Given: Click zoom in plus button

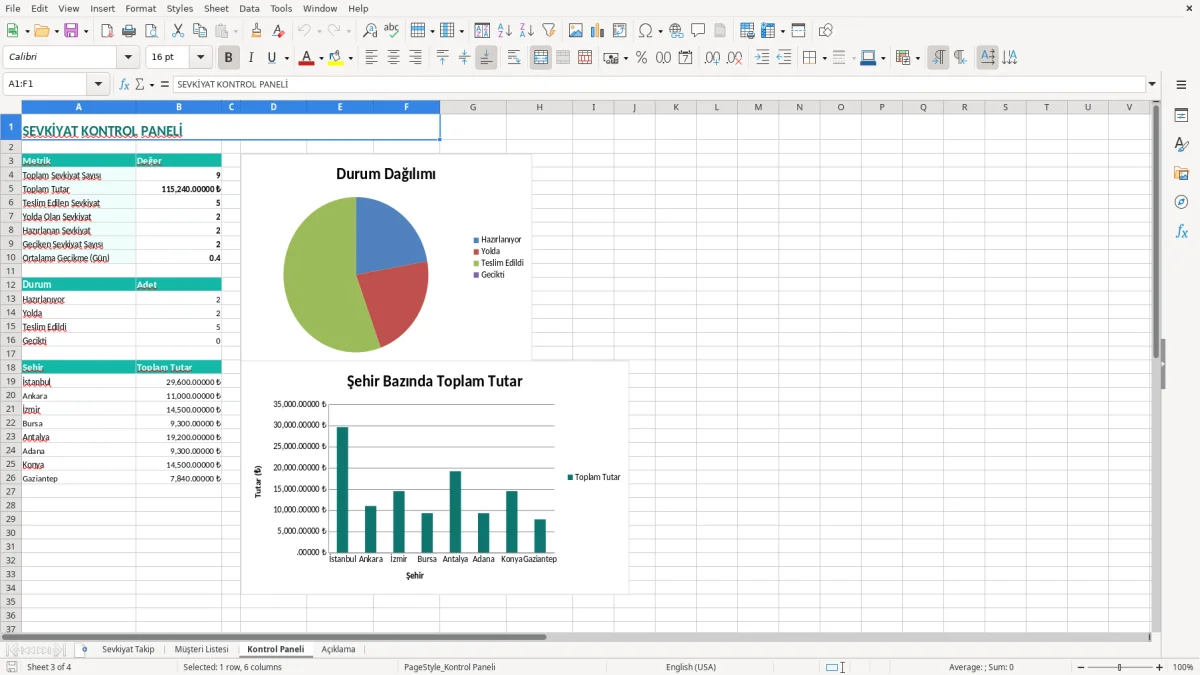Looking at the screenshot, I should tap(1160, 667).
